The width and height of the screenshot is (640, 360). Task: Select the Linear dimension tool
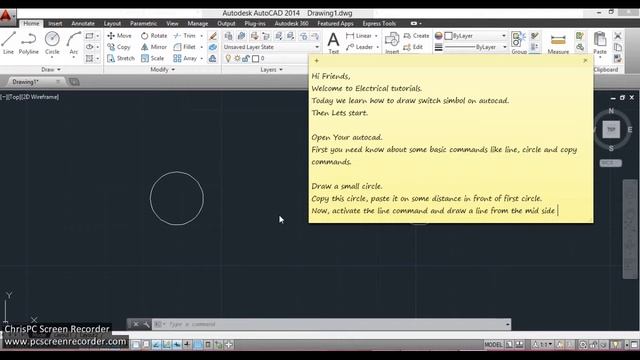tap(359, 36)
